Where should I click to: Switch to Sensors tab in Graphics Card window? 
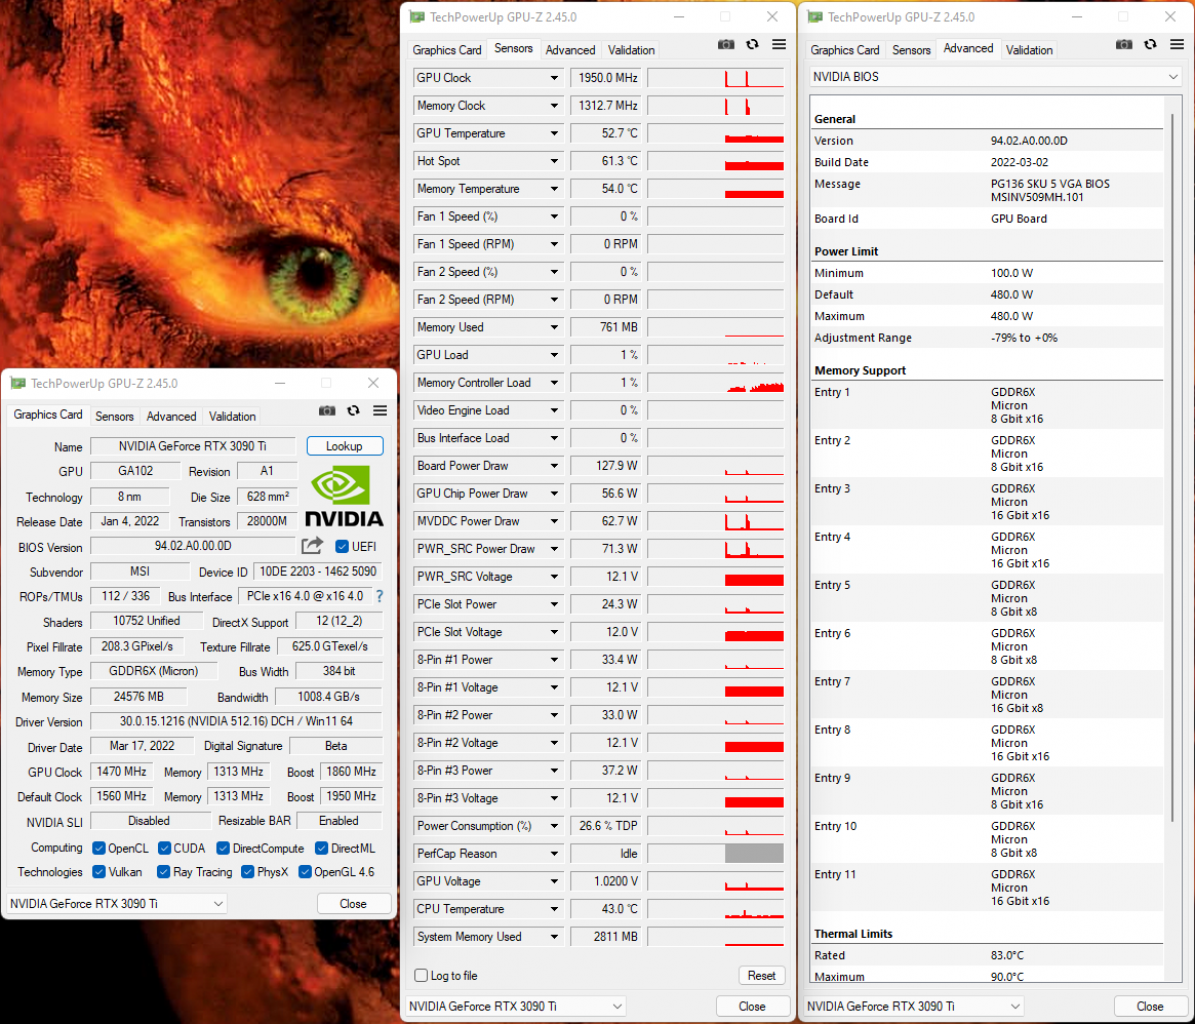tap(114, 416)
